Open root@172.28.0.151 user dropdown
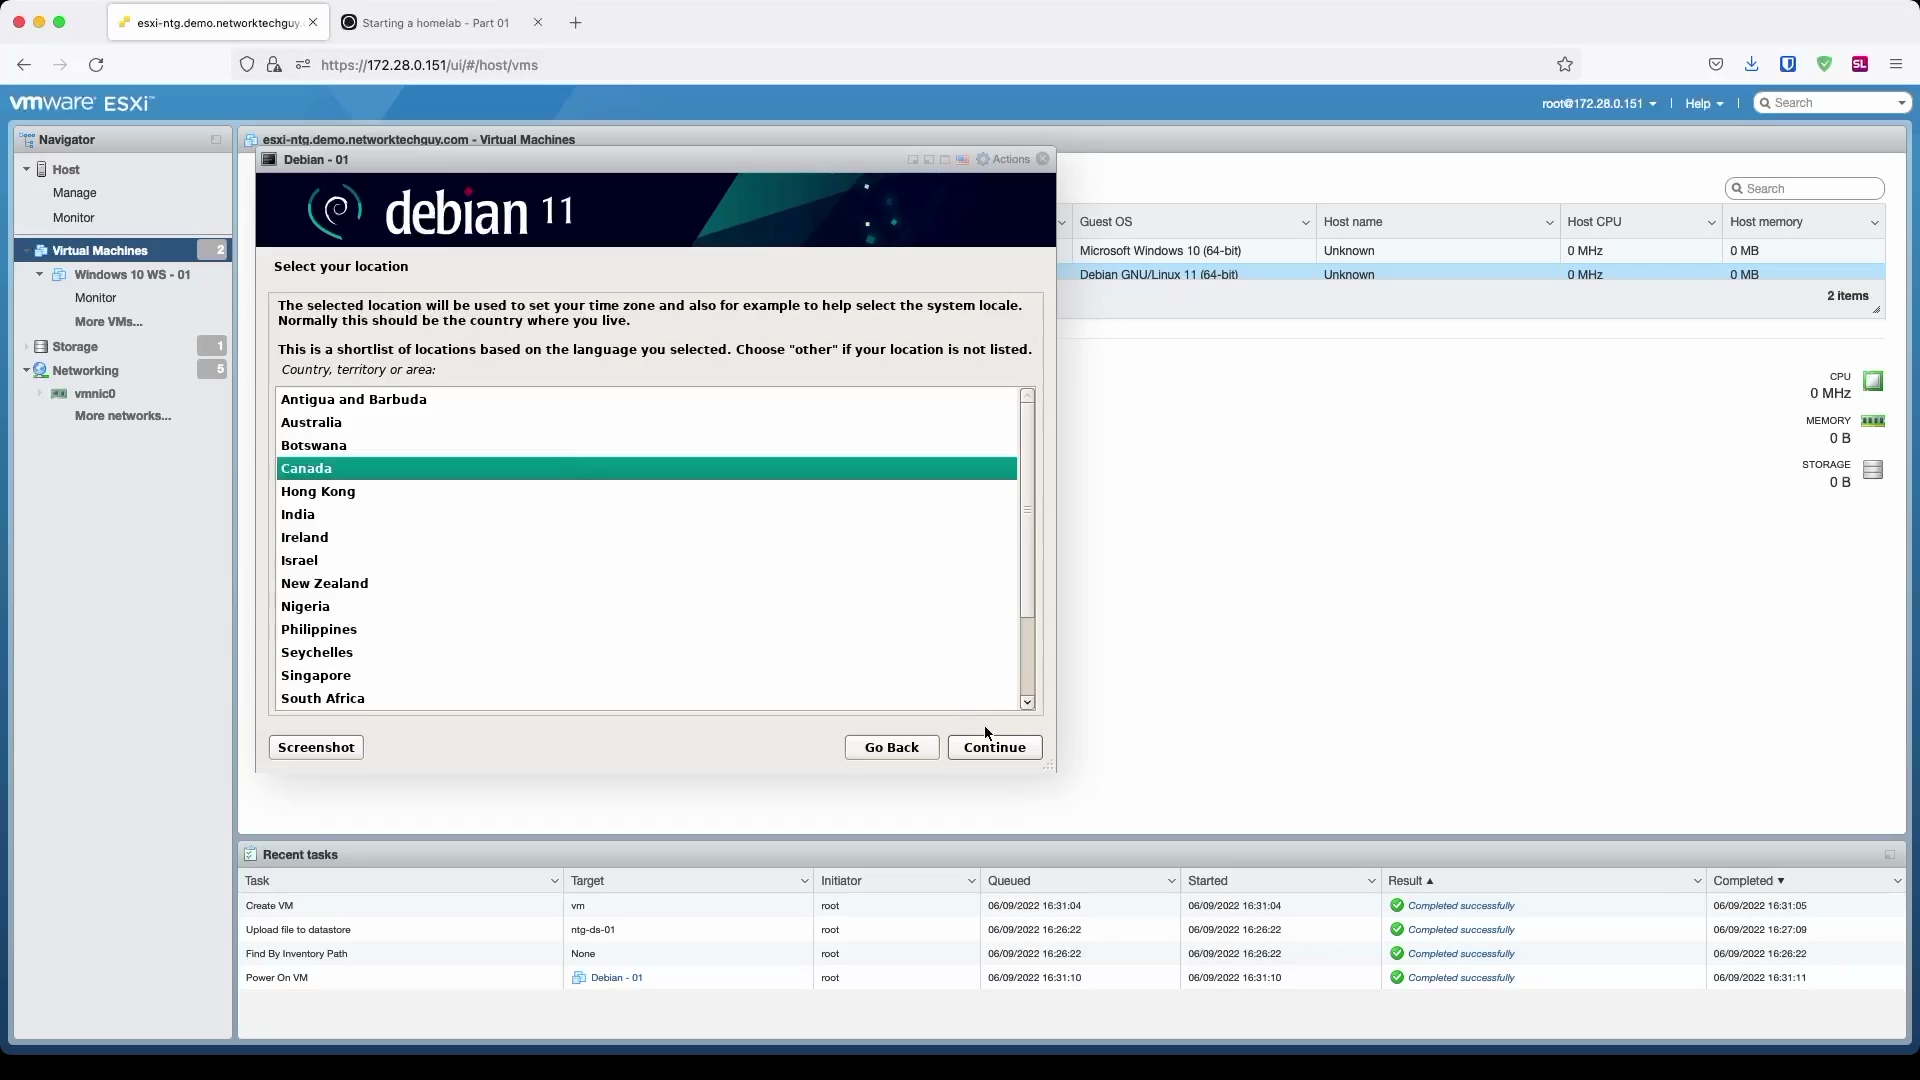 [x=1599, y=103]
